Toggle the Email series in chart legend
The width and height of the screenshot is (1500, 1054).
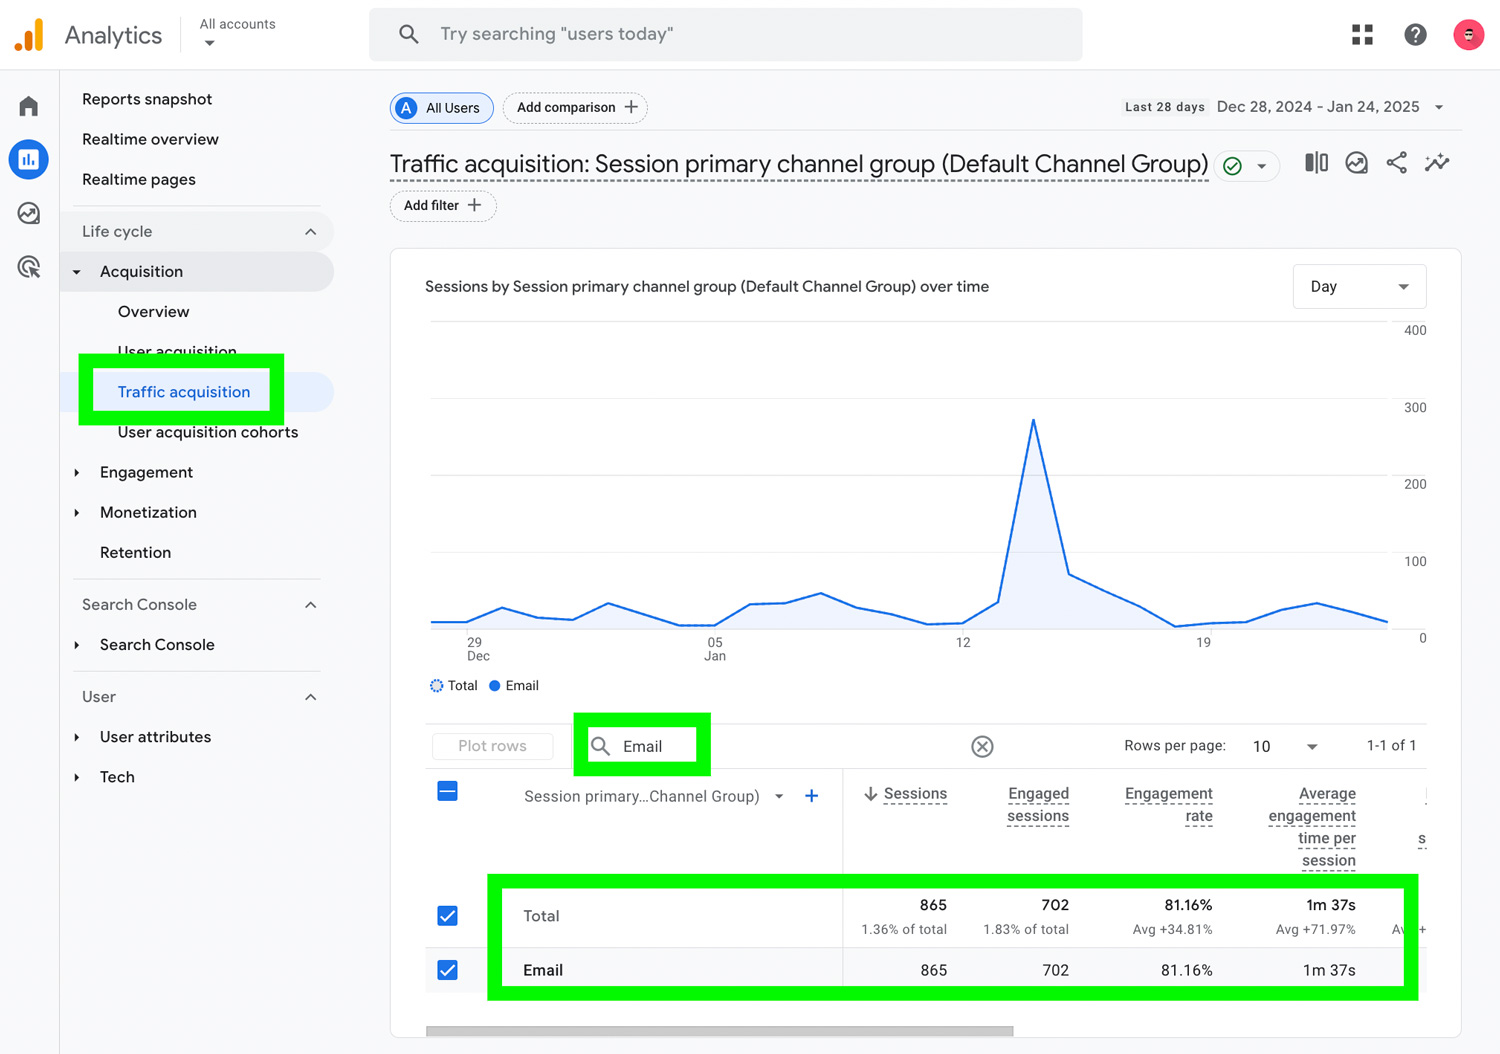[514, 686]
